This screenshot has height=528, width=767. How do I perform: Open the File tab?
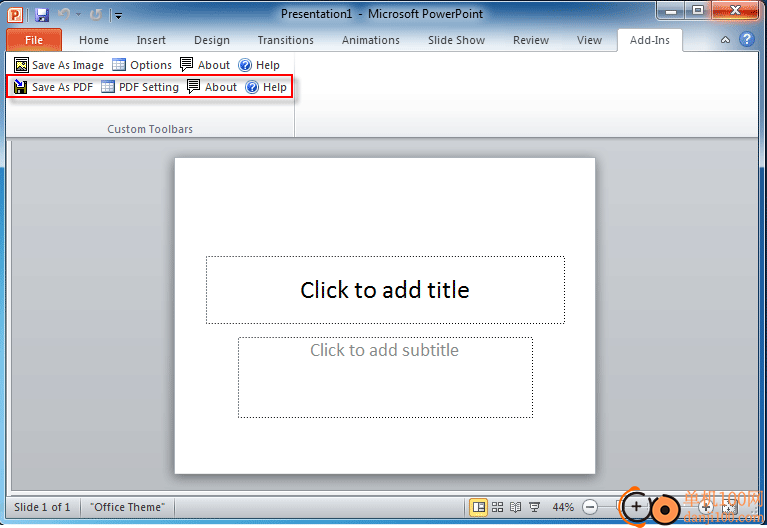34,40
